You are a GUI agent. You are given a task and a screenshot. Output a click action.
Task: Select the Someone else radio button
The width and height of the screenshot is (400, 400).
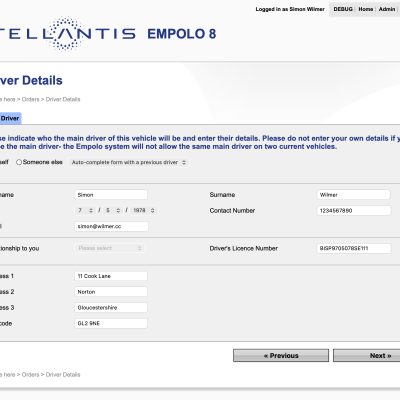19,162
